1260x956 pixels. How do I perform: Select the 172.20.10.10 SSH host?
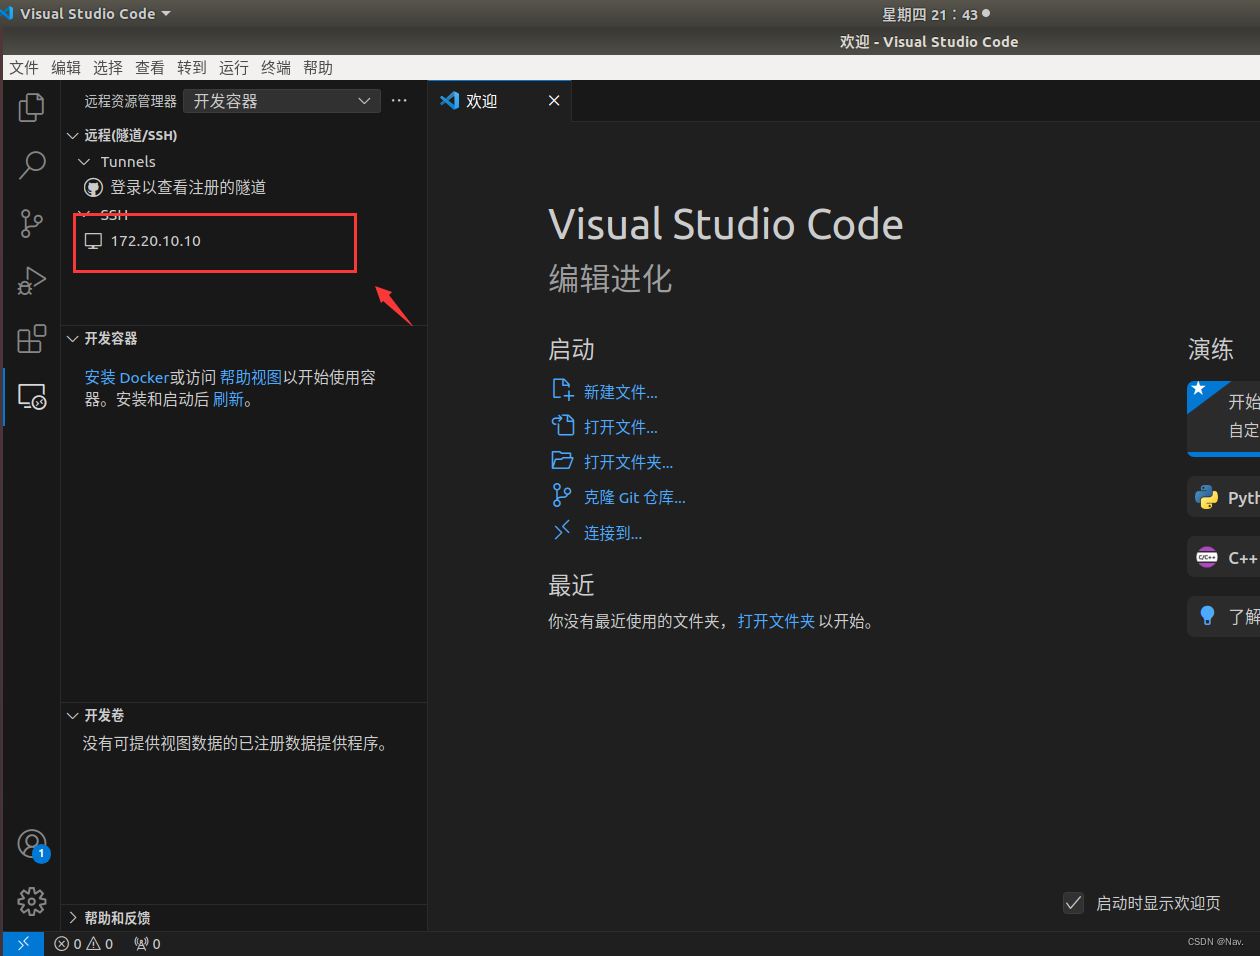[244, 241]
